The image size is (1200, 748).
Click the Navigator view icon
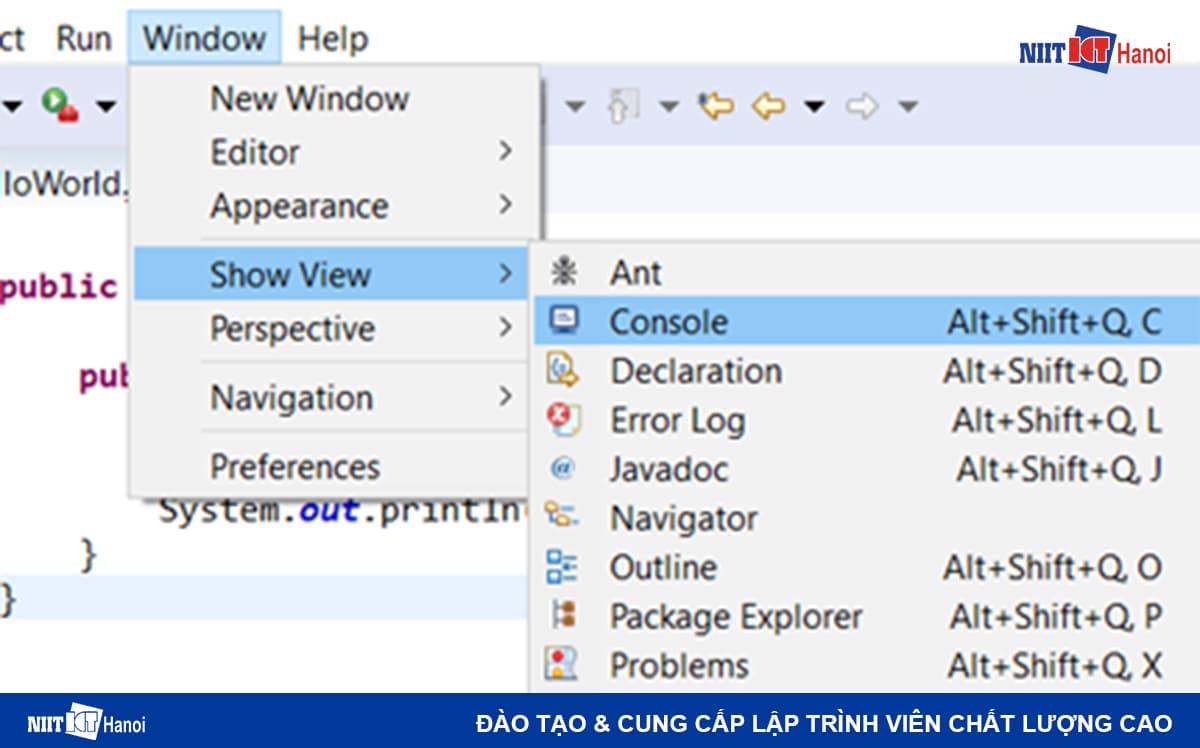click(x=564, y=517)
